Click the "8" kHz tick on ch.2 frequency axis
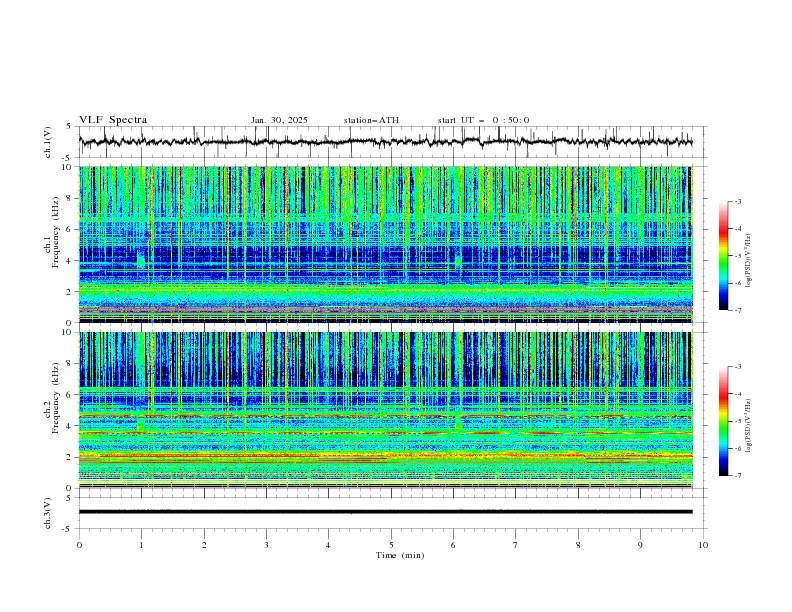792x612 pixels. point(71,364)
